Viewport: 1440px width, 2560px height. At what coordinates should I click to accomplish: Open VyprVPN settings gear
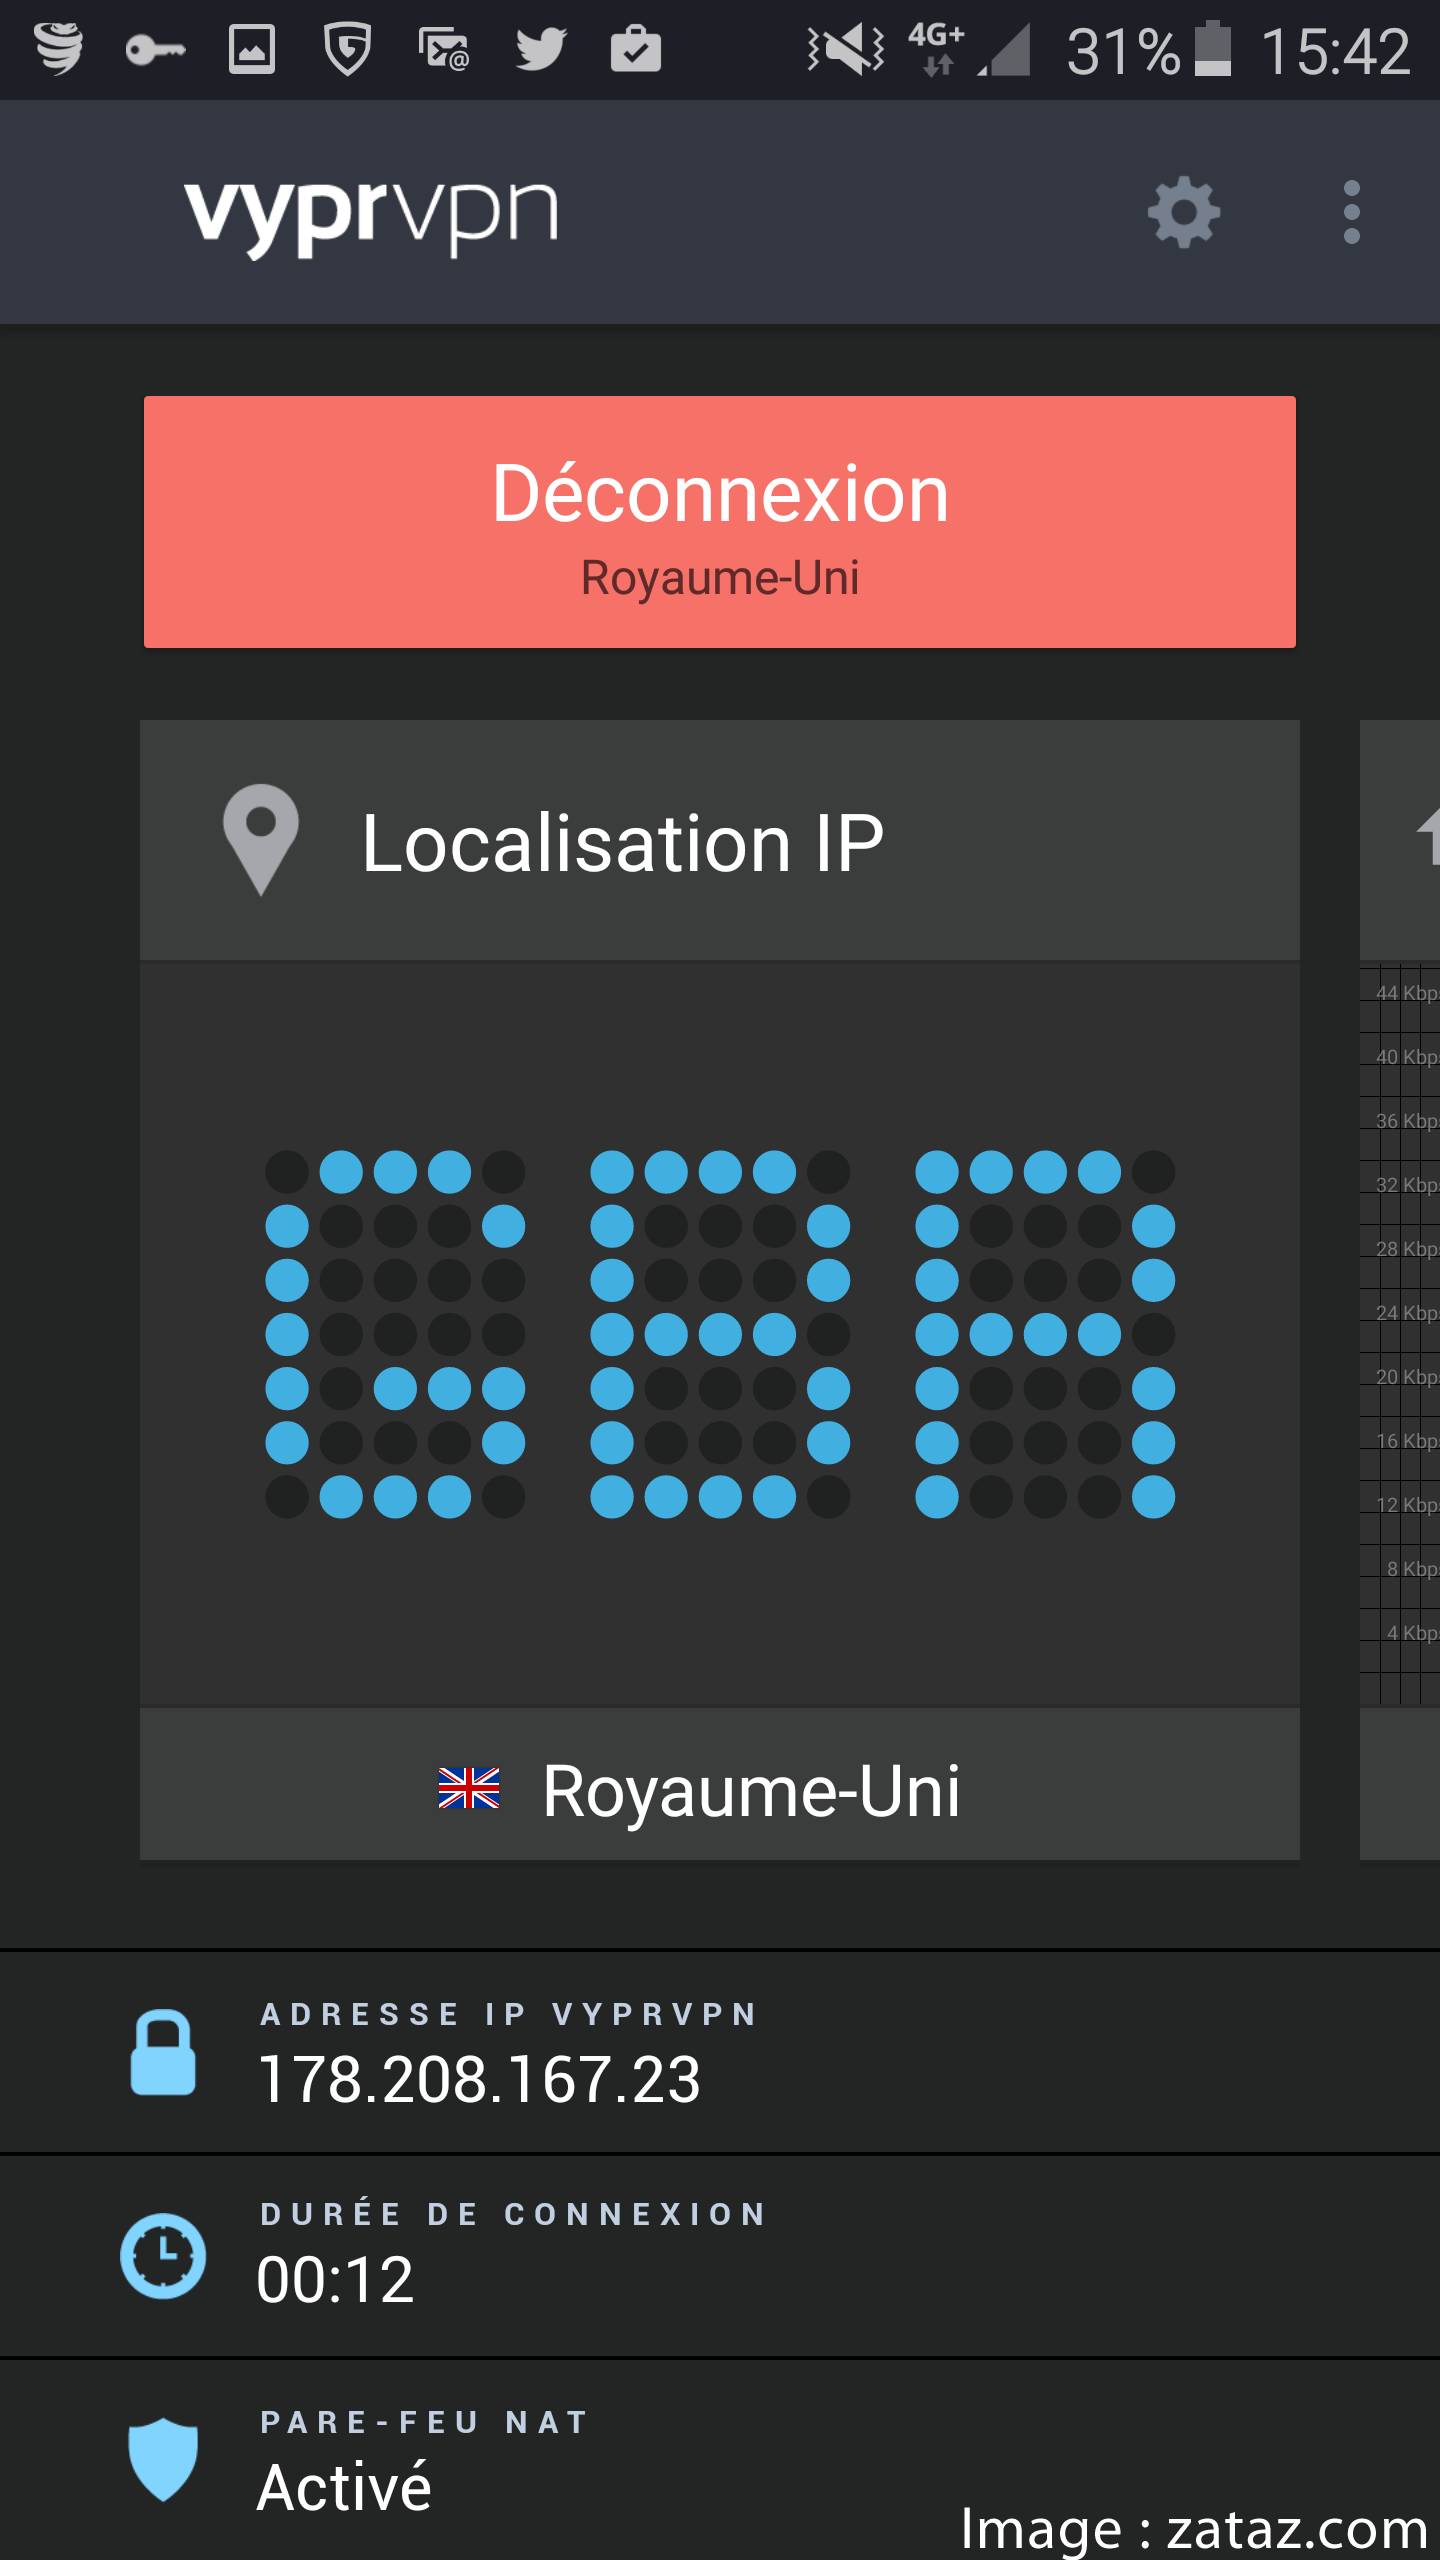(x=1184, y=212)
